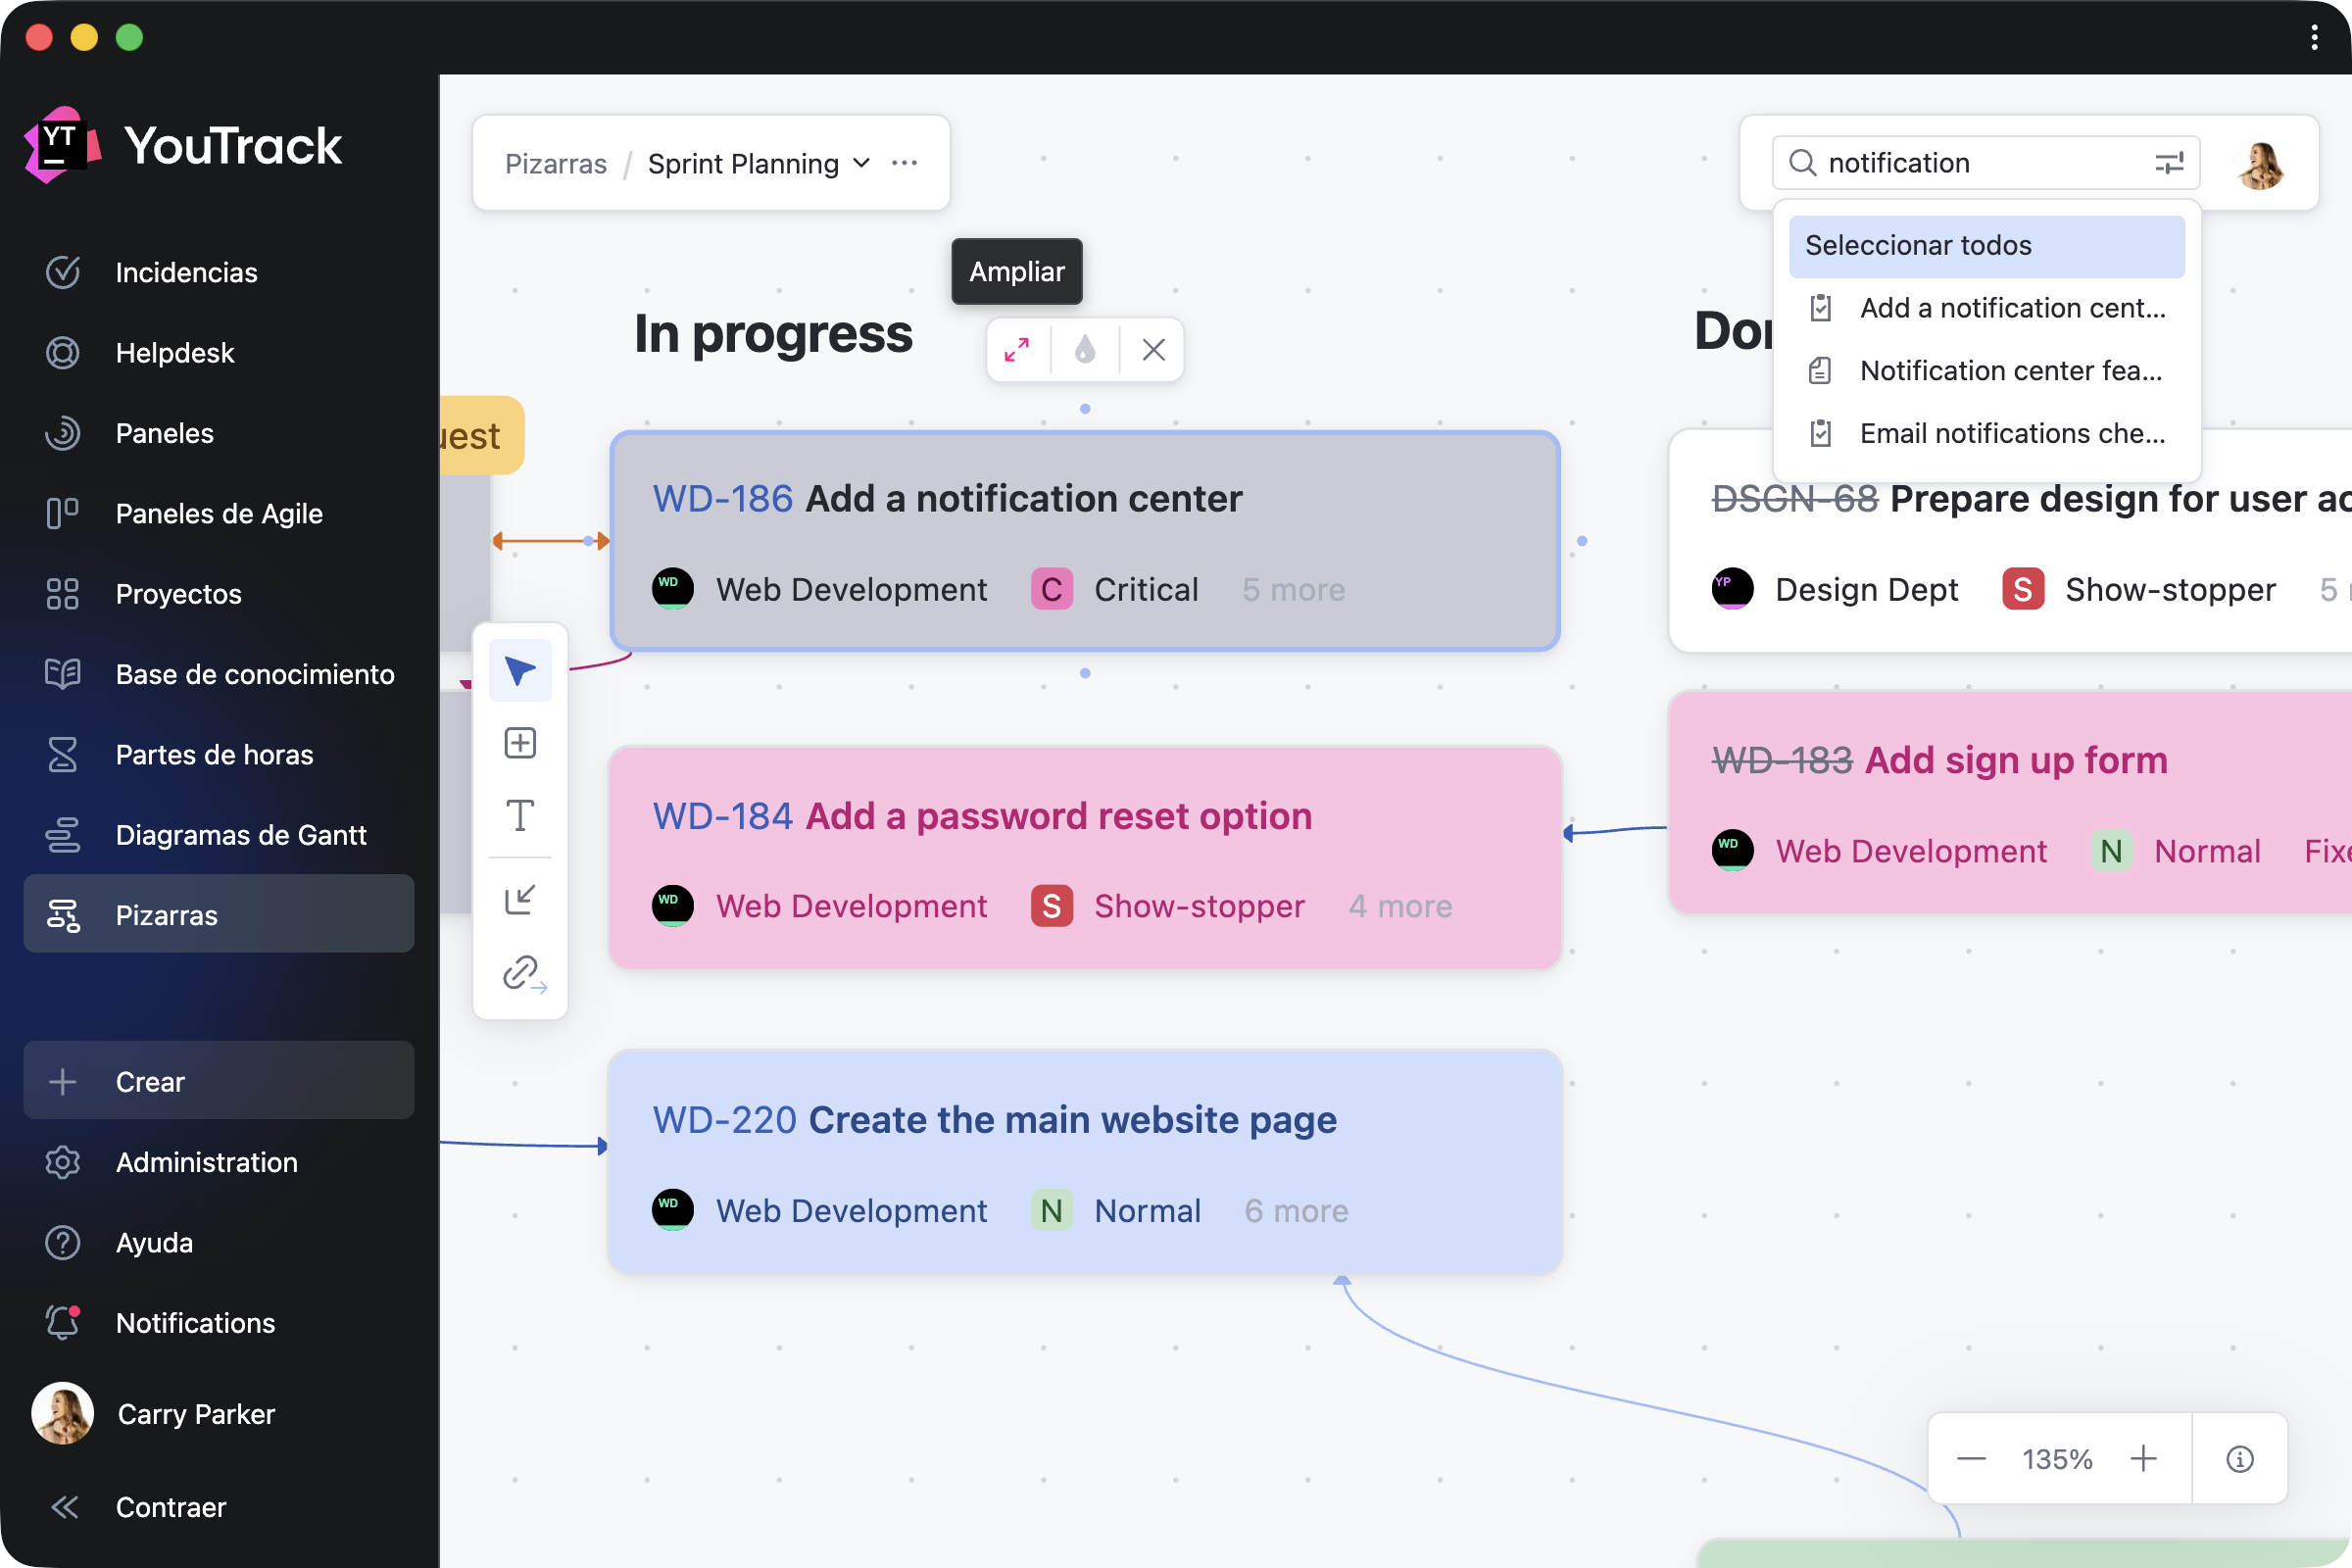The height and width of the screenshot is (1568, 2352).
Task: Click the board info icon
Action: [x=2239, y=1459]
